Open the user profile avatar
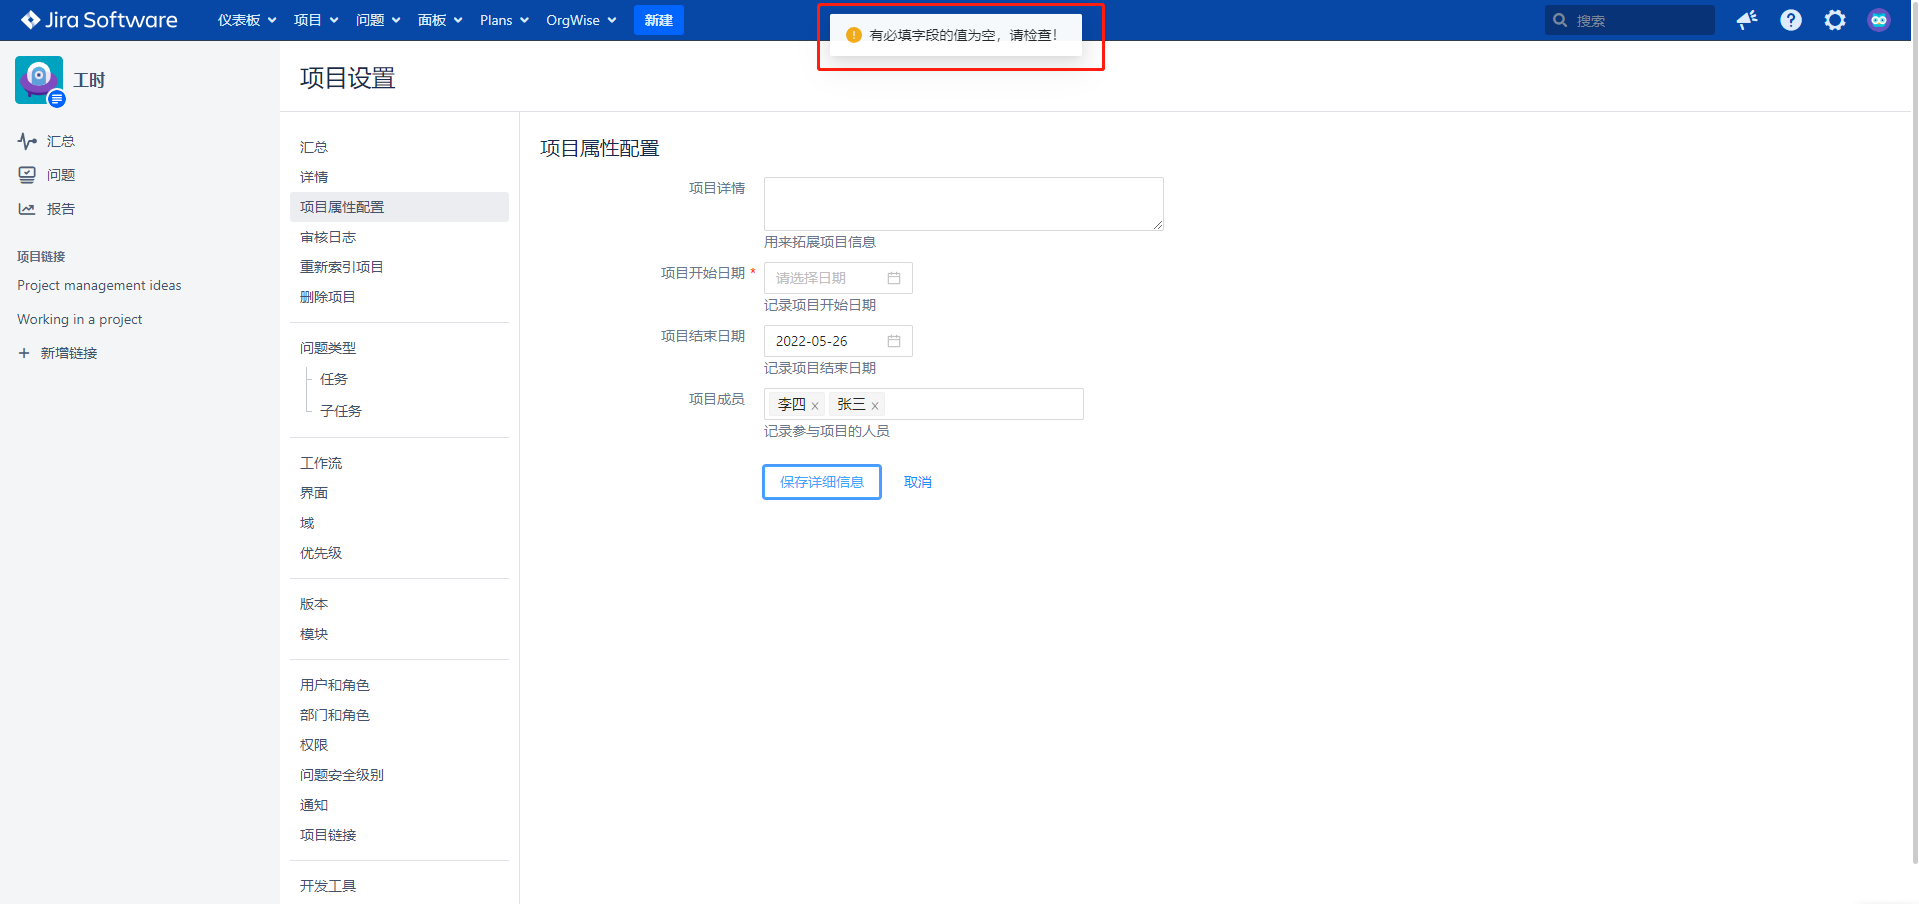This screenshot has width=1919, height=904. (1879, 20)
